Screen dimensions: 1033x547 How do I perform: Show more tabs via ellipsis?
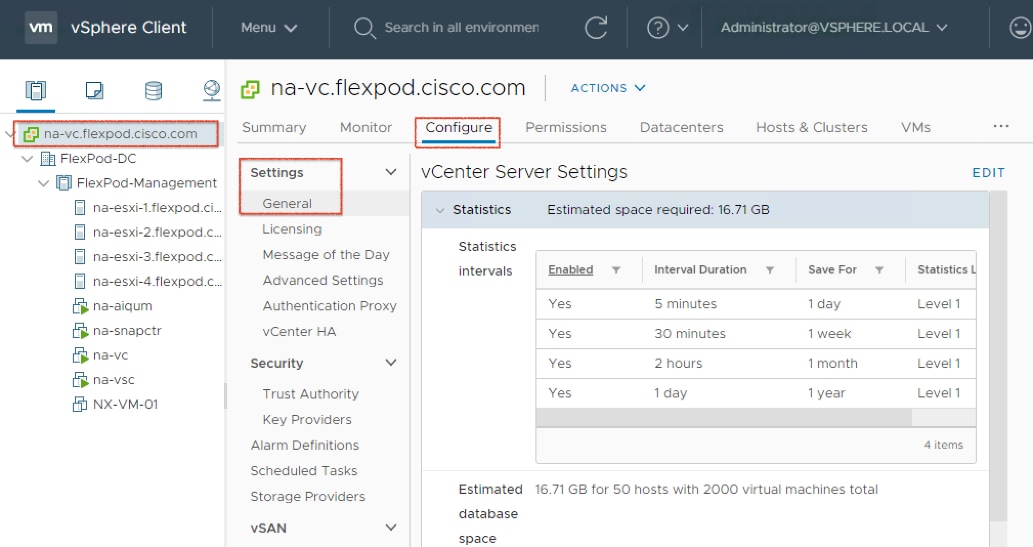pyautogui.click(x=1001, y=126)
